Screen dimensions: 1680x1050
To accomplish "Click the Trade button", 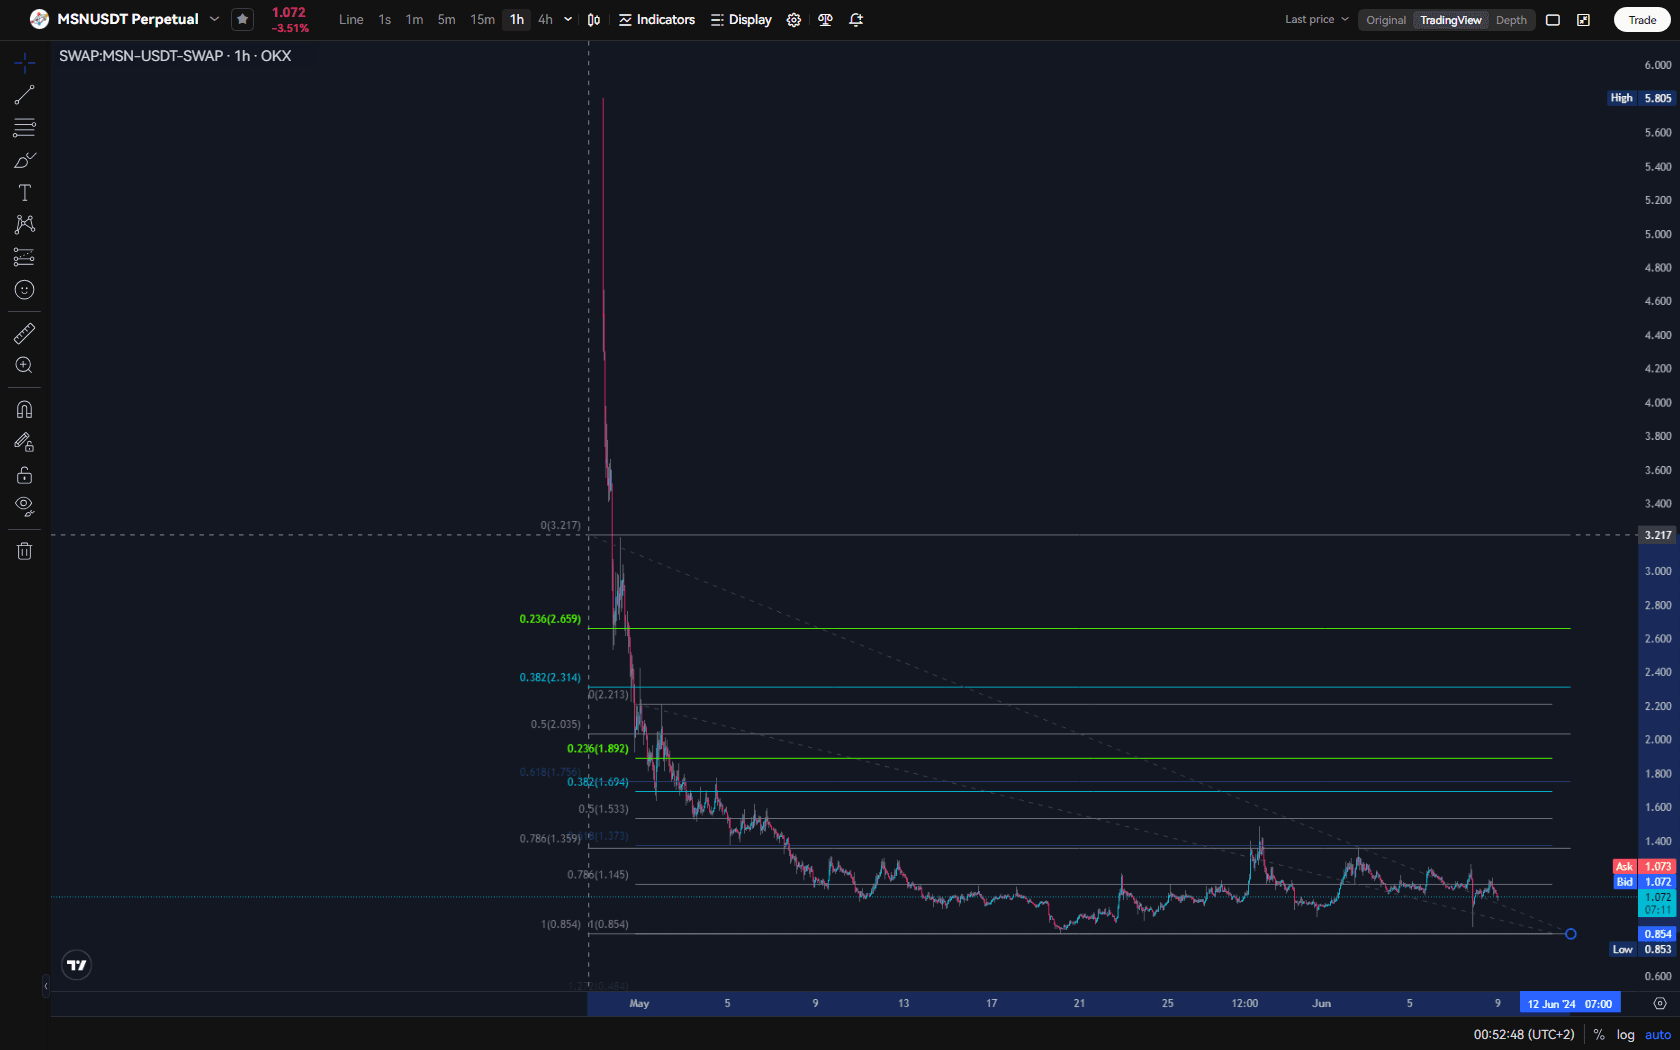I will pos(1642,20).
